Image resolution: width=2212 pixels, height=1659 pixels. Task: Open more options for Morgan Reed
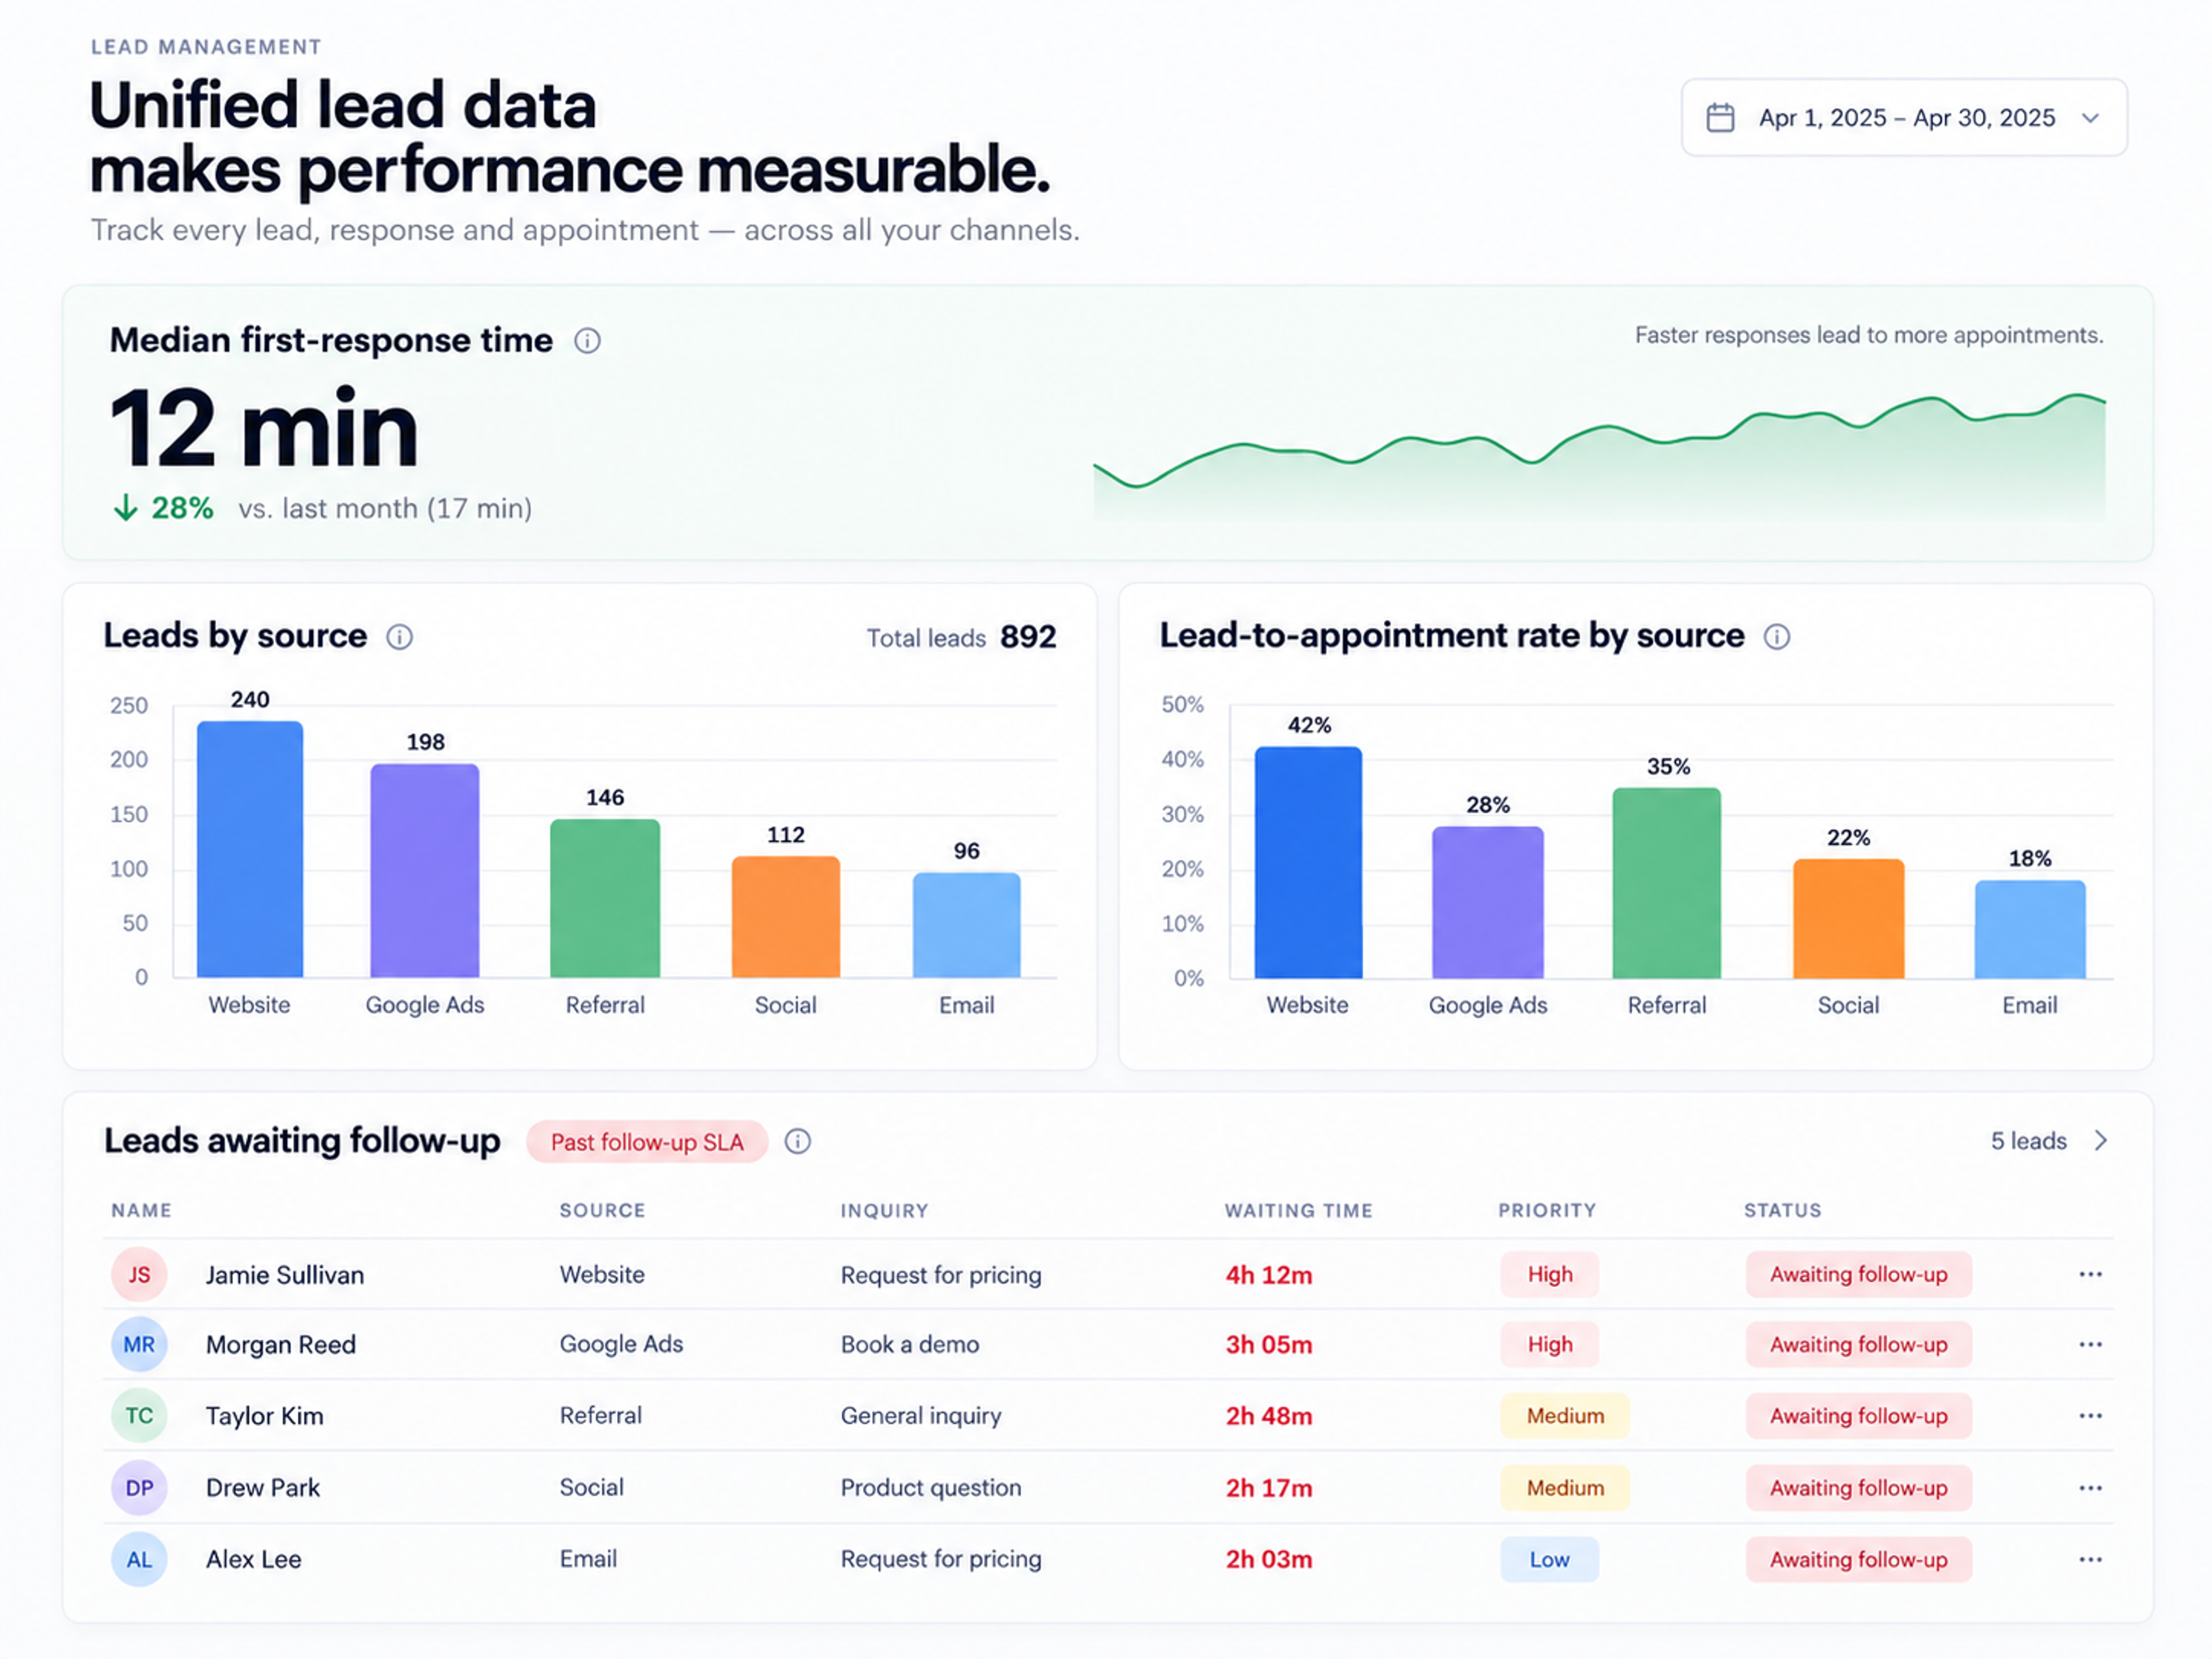(2090, 1344)
